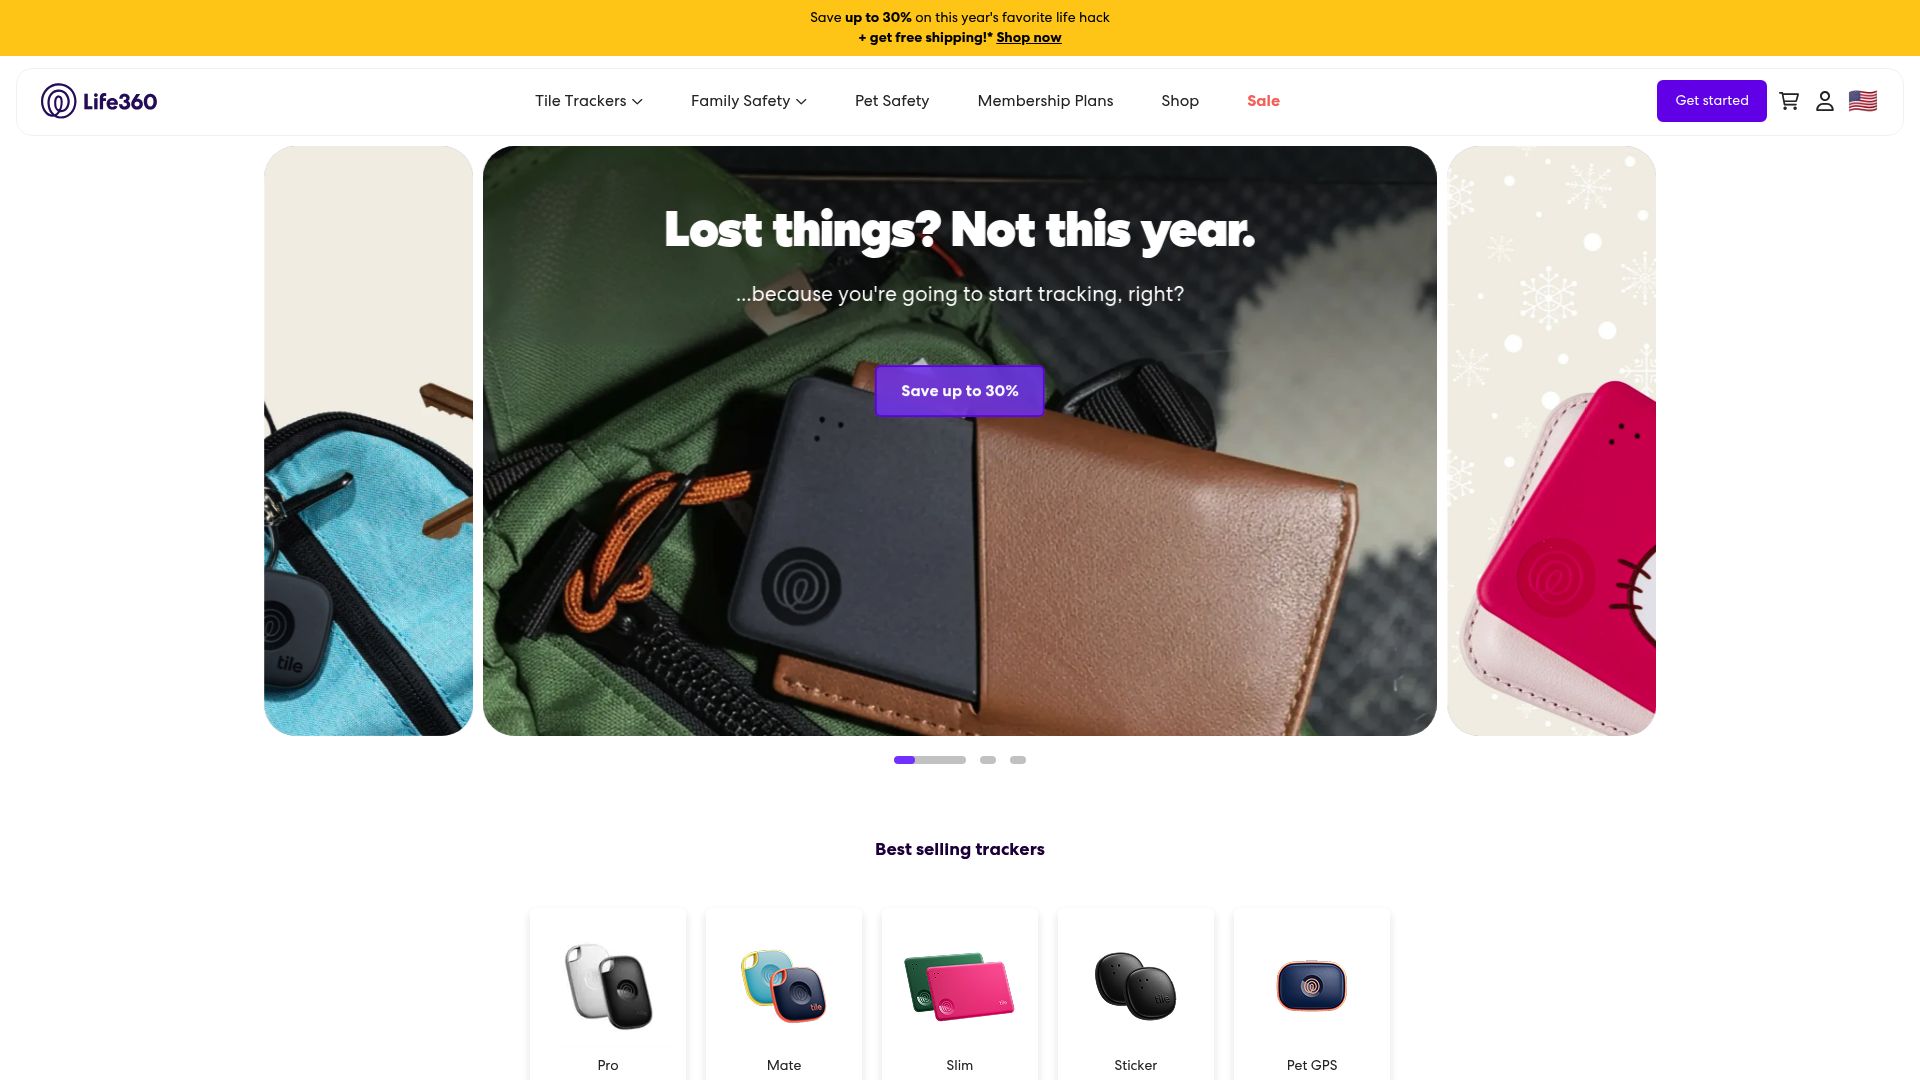The image size is (1920, 1080).
Task: Open the user account icon
Action: 1825,101
